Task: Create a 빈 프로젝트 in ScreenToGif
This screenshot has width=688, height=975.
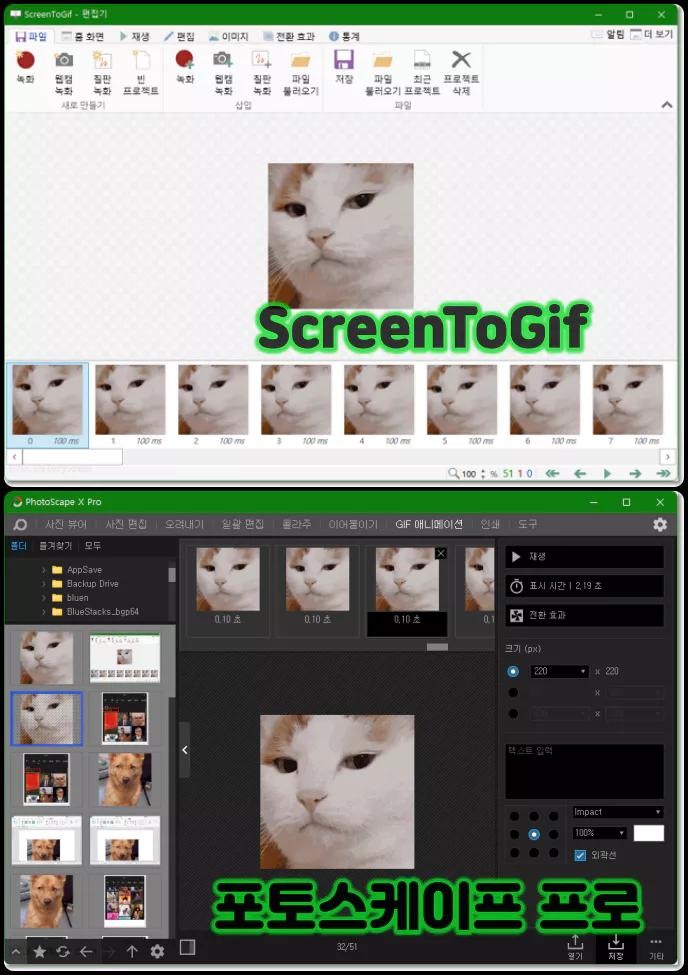Action: coord(141,72)
